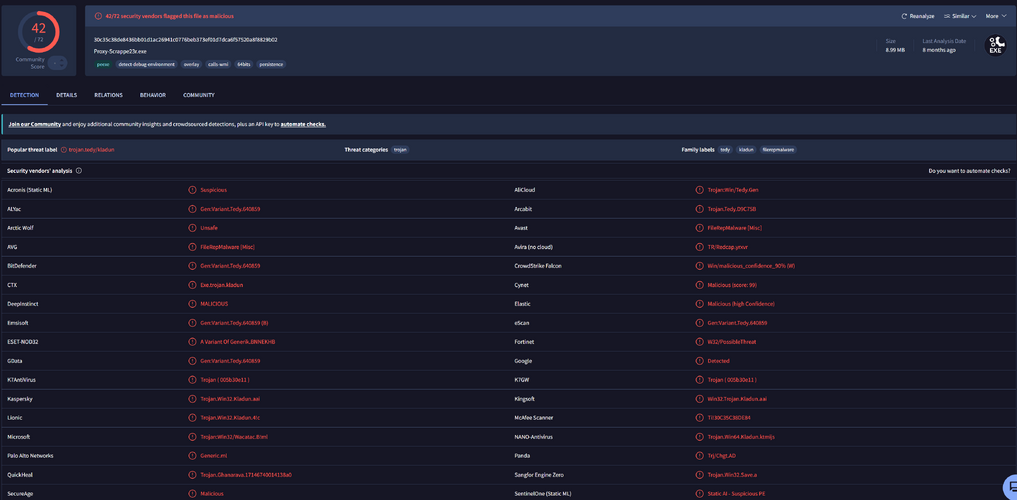Click the warning icon for CrowdStrike Falcon result
This screenshot has width=1017, height=500.
click(699, 266)
